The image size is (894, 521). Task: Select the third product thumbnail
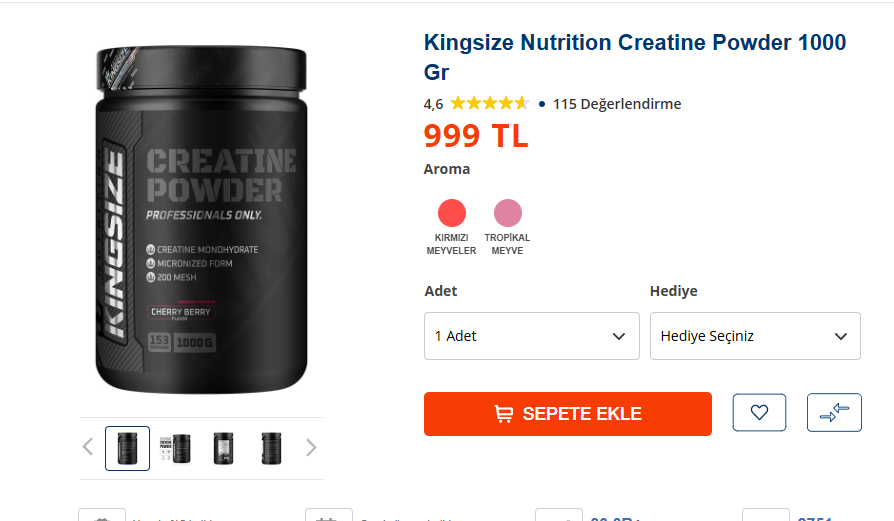[x=224, y=448]
